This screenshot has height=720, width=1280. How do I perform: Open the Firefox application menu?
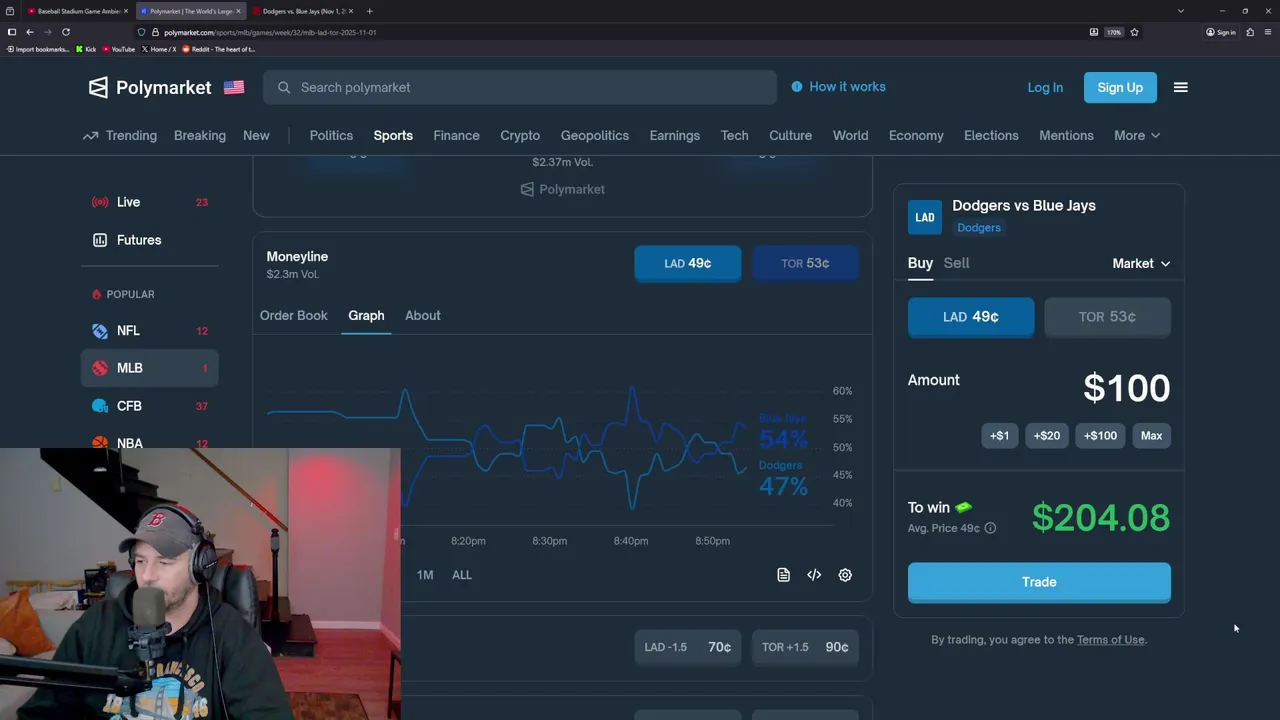pyautogui.click(x=1267, y=32)
